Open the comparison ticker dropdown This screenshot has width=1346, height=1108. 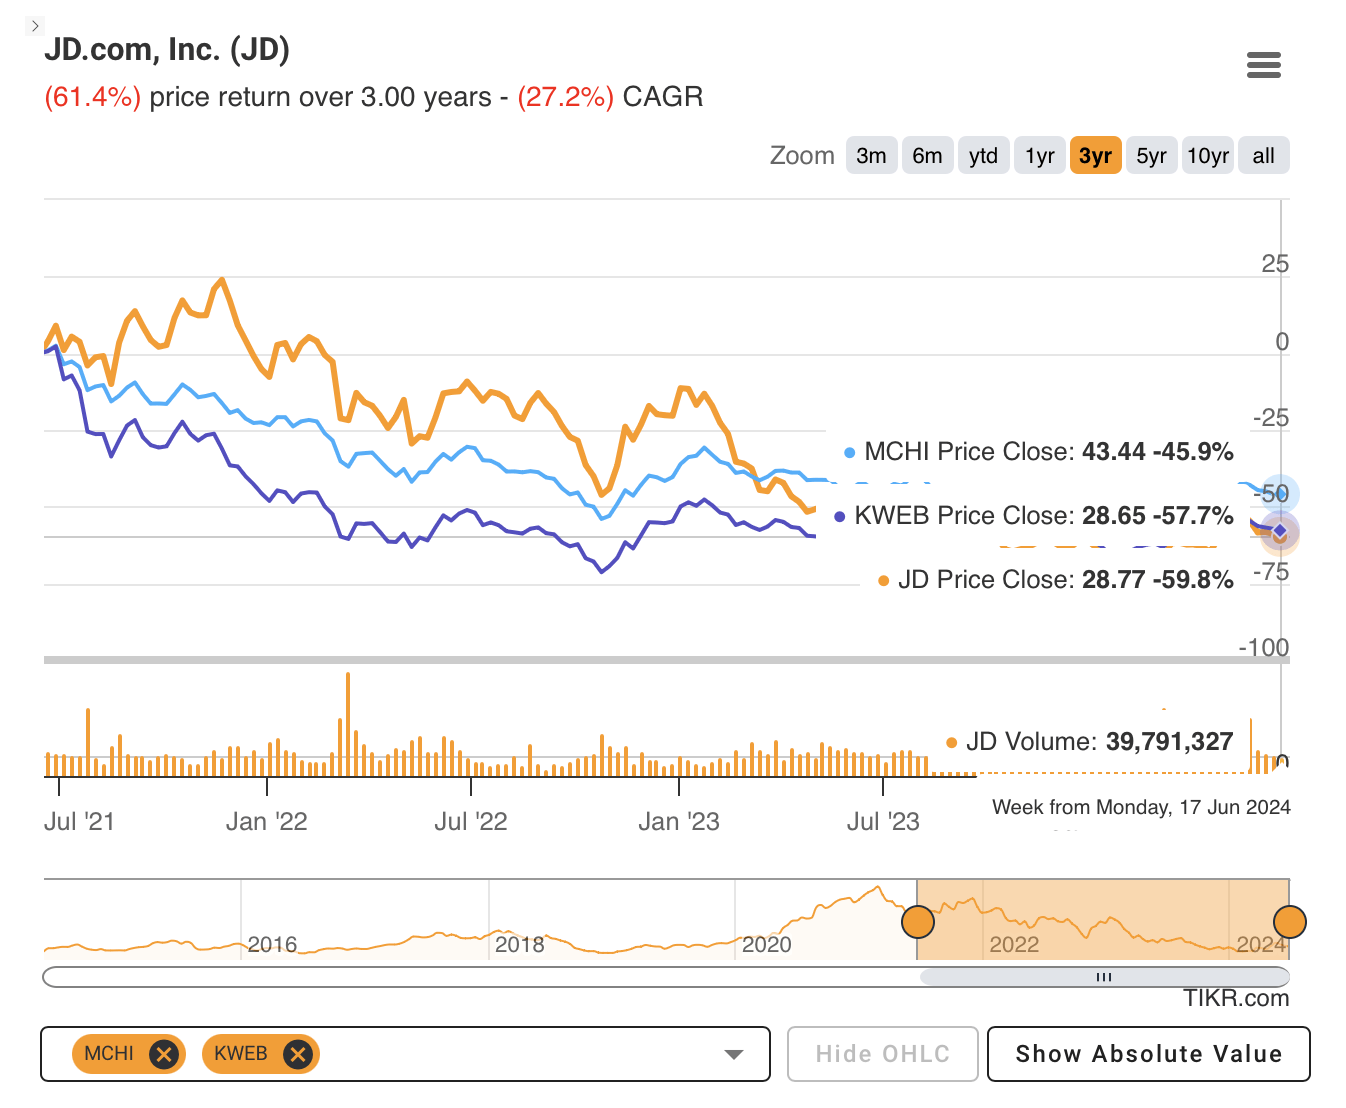click(735, 1054)
